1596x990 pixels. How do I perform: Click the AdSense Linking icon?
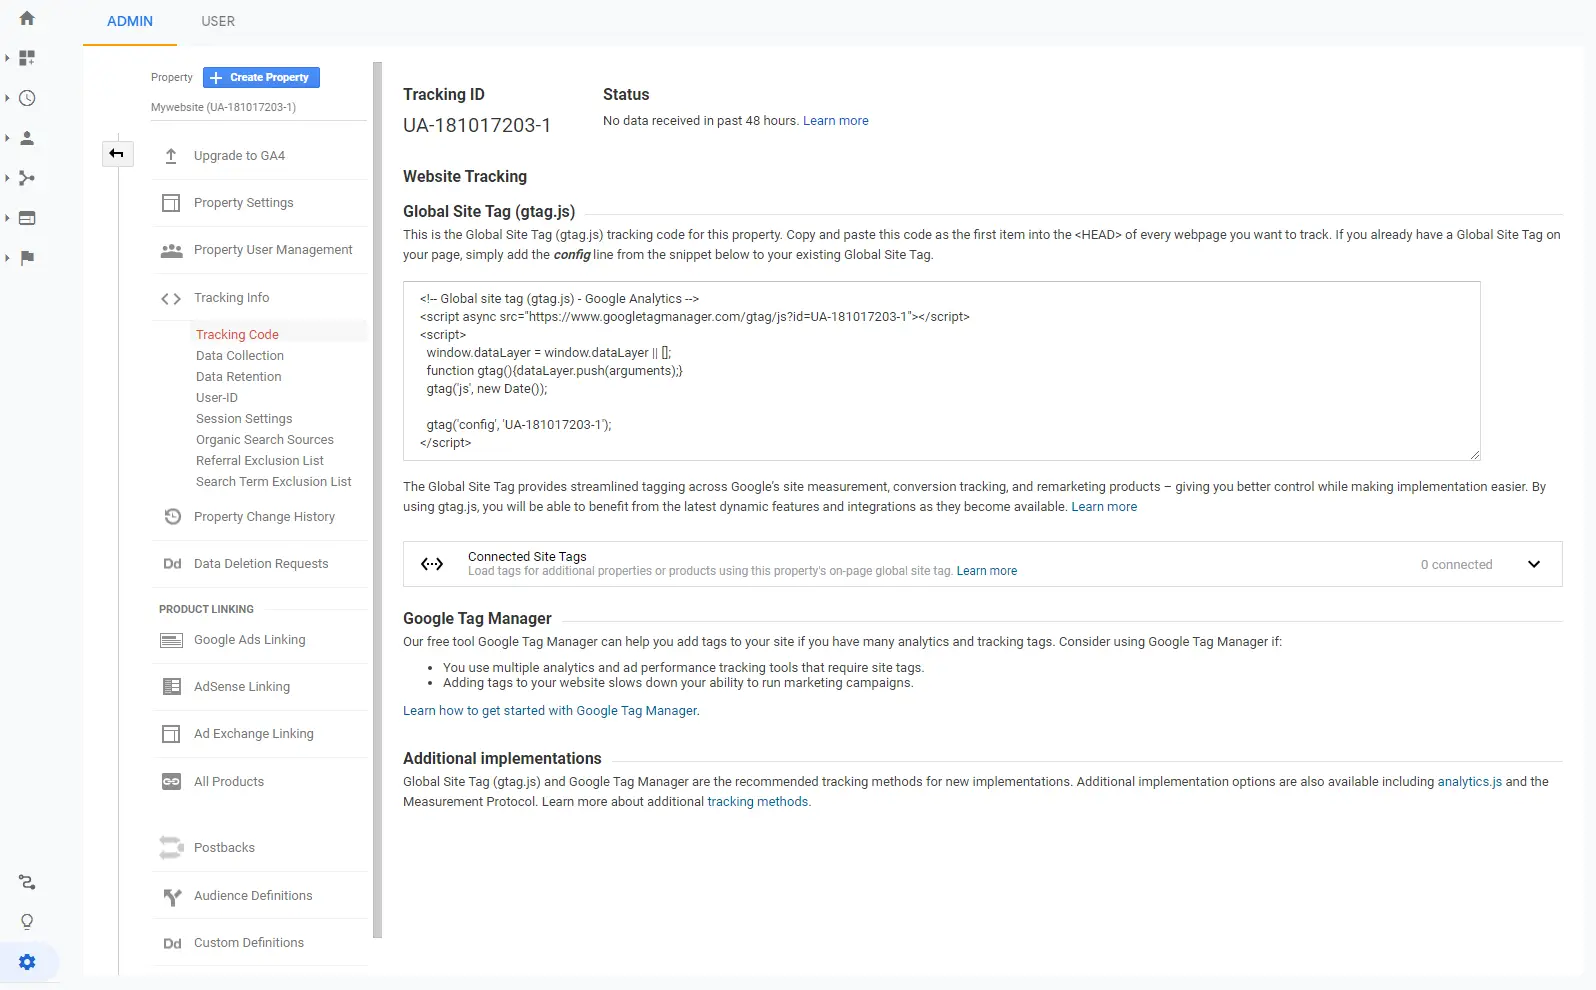pos(171,687)
